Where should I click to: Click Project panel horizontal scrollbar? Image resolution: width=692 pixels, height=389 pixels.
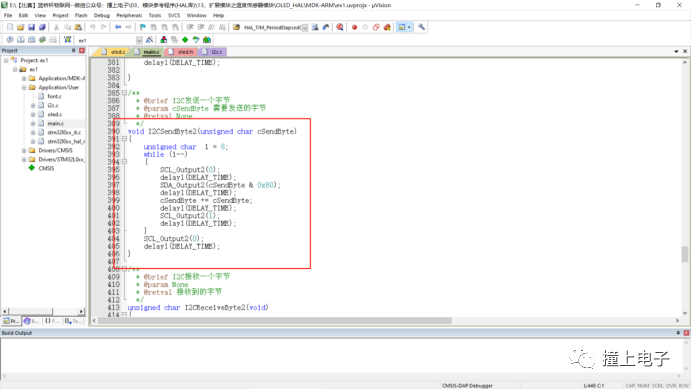[x=31, y=311]
